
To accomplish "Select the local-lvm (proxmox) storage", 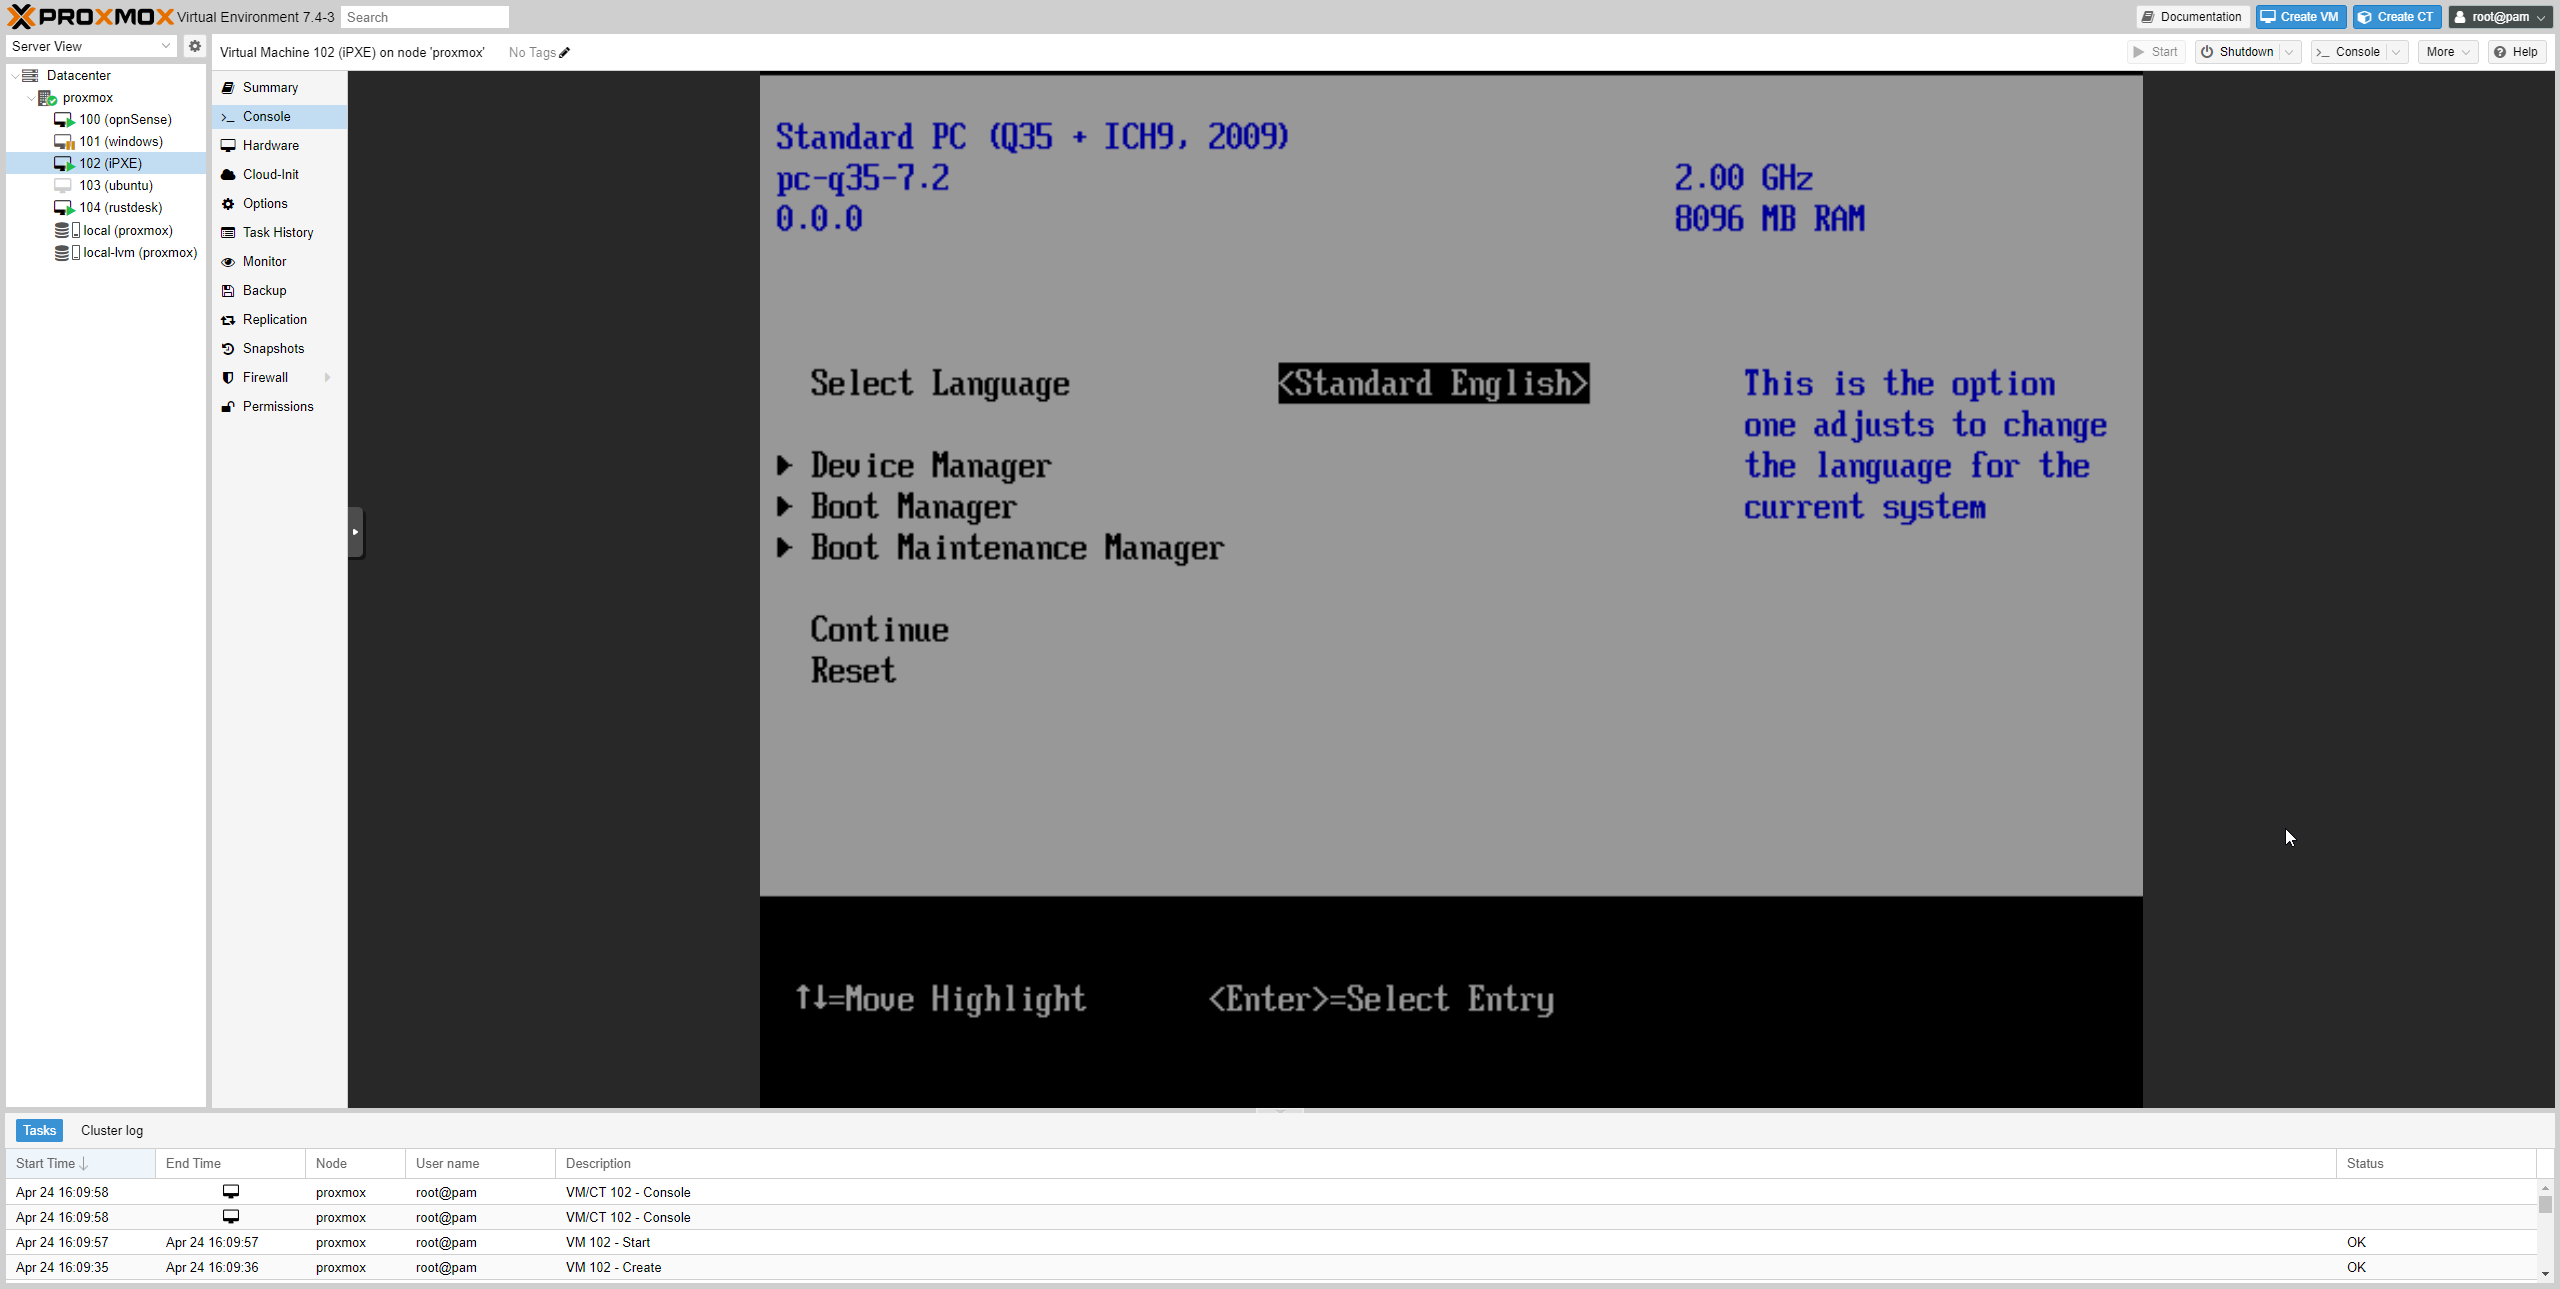I will pos(139,253).
